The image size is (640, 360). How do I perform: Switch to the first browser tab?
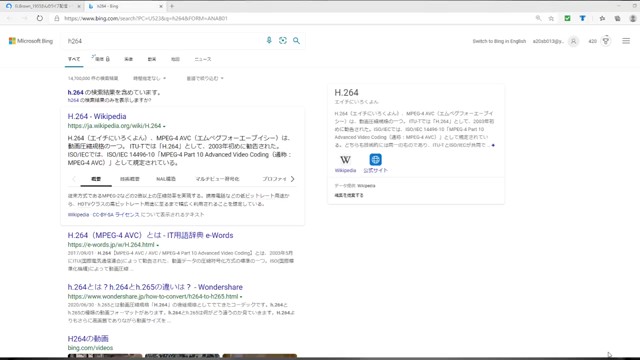click(42, 7)
